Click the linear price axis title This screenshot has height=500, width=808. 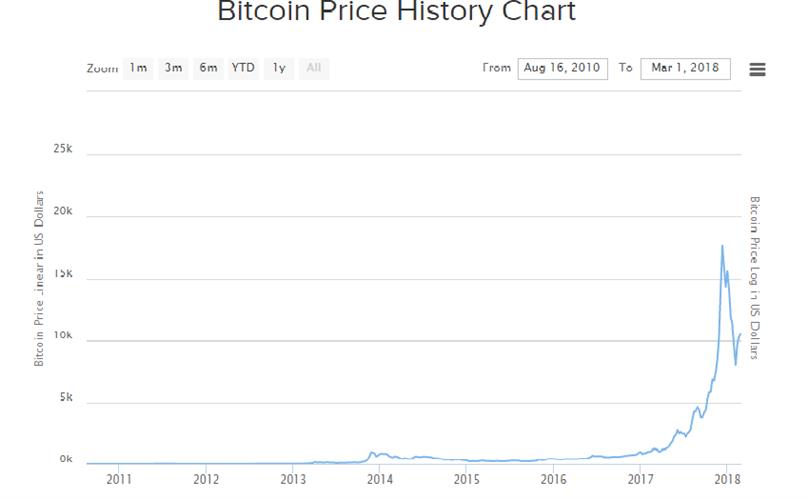pyautogui.click(x=41, y=277)
